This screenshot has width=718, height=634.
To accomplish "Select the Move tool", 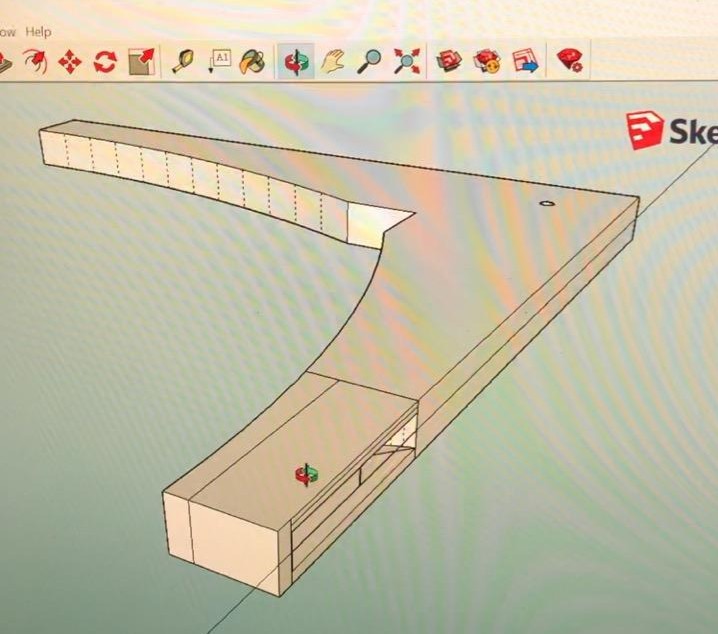I will point(70,62).
